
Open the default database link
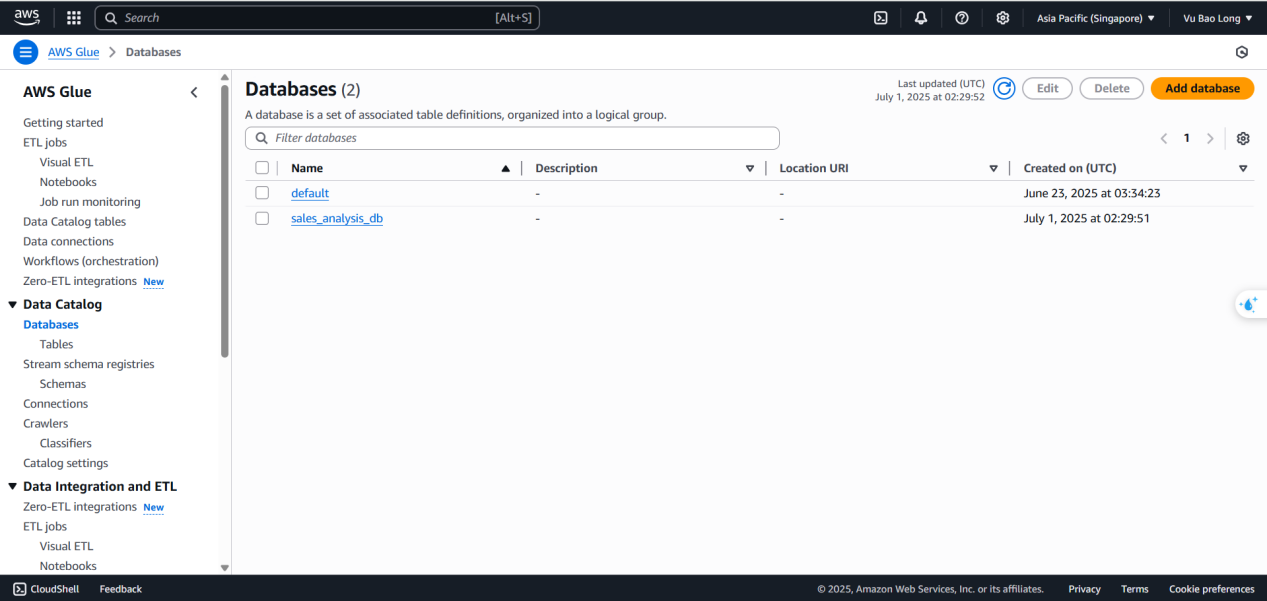click(x=310, y=193)
